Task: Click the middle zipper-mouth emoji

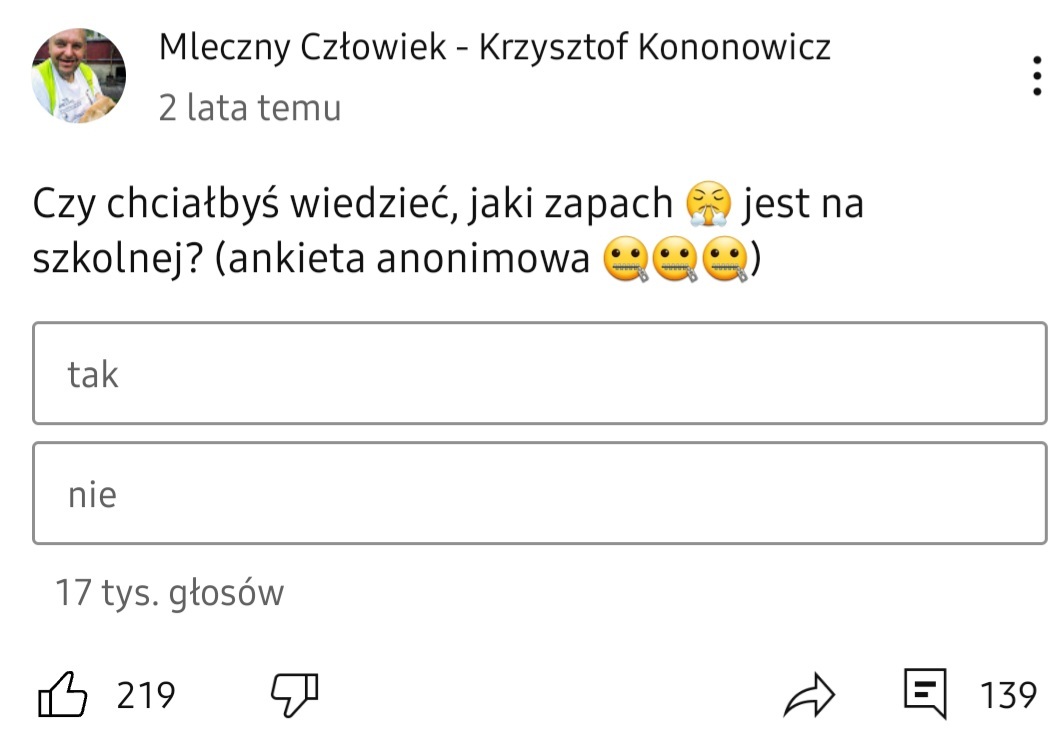Action: click(676, 261)
